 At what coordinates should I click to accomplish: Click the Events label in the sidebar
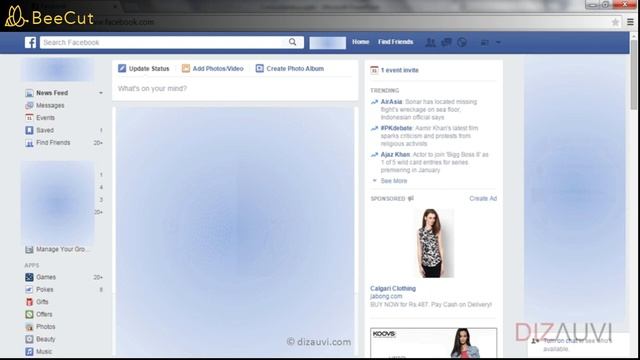pos(45,118)
